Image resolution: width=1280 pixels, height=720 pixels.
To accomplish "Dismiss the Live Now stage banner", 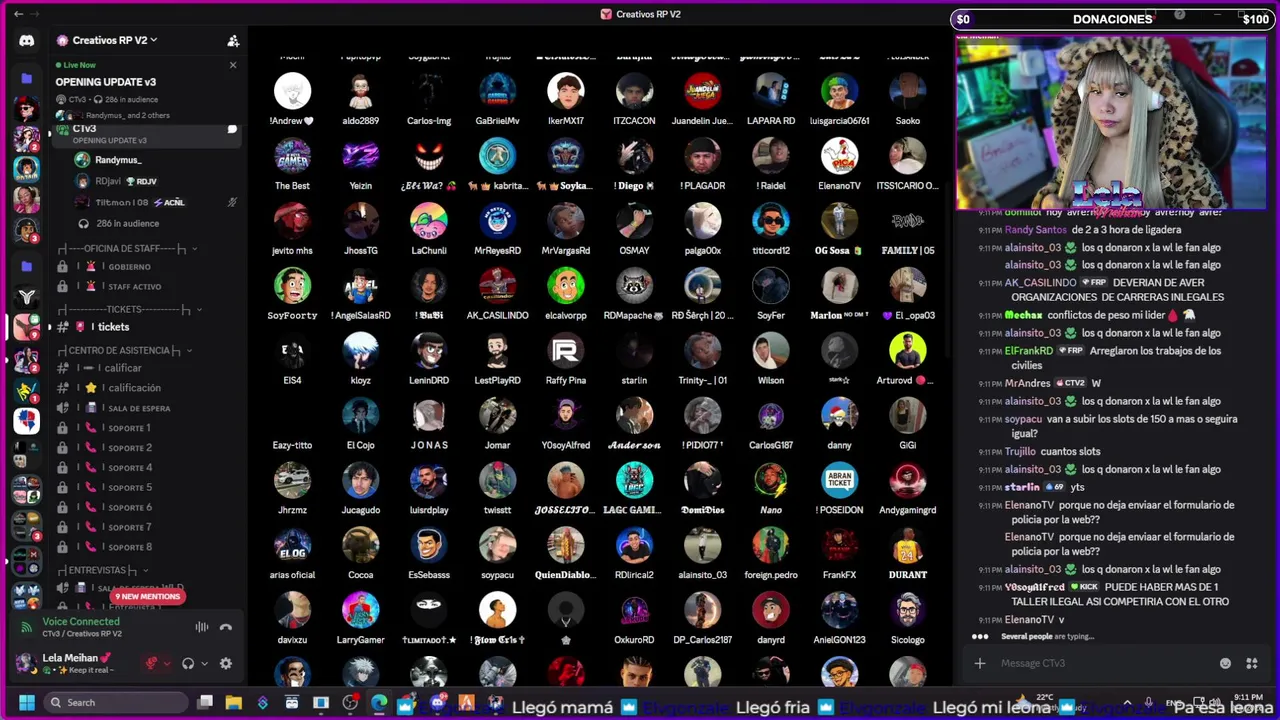I will pyautogui.click(x=233, y=65).
